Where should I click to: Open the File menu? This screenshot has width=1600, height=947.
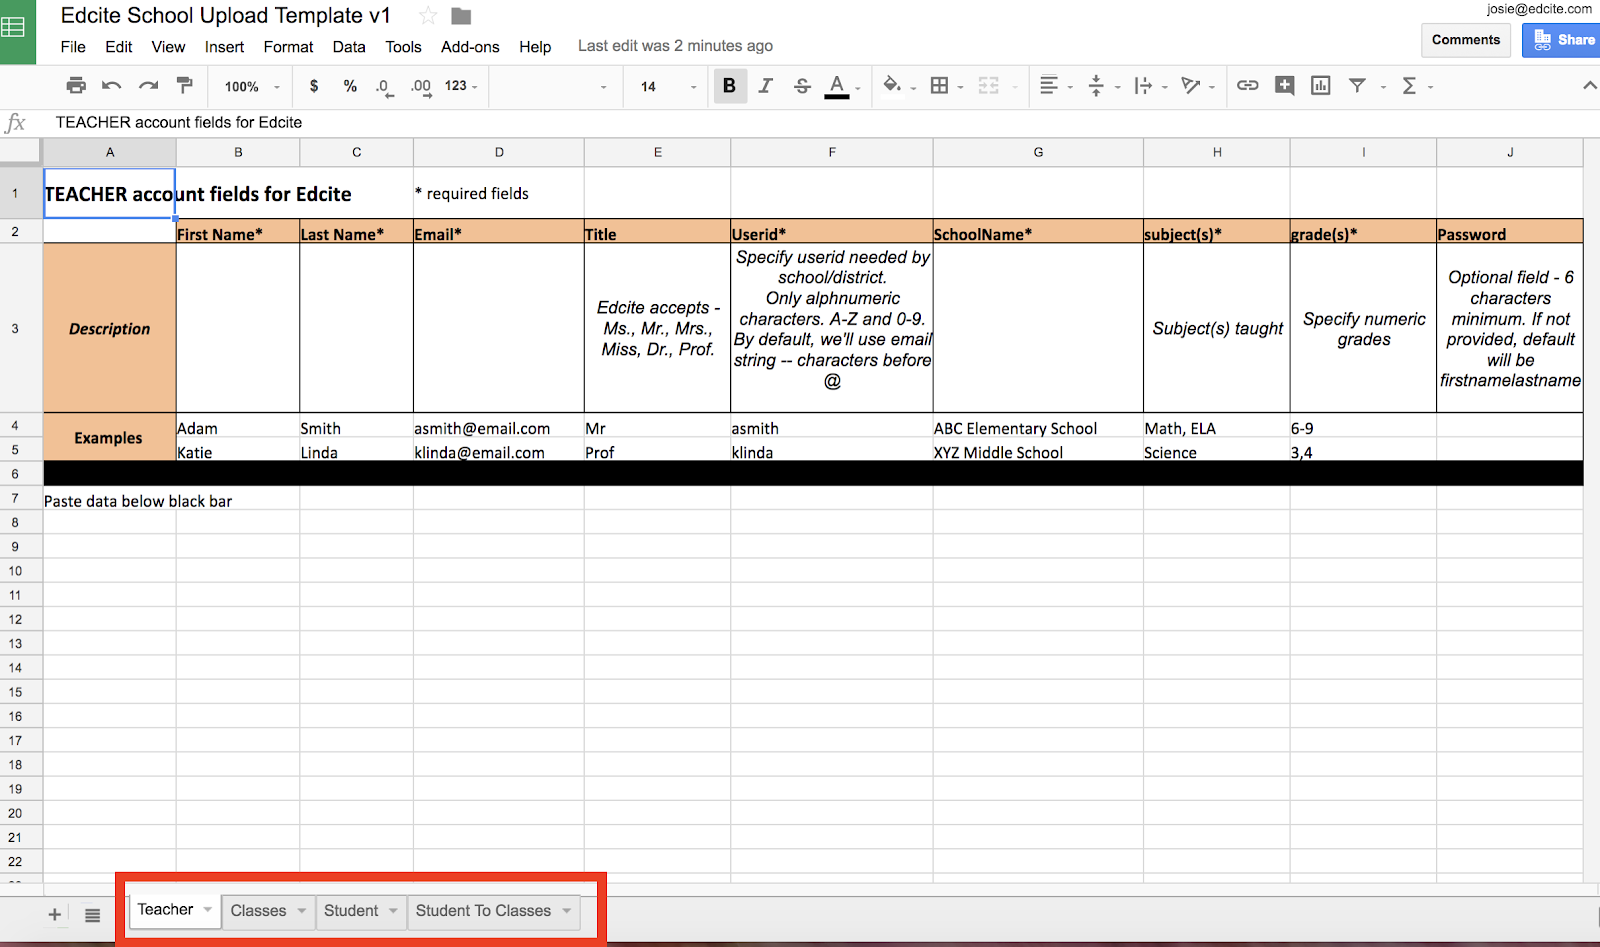[x=73, y=47]
